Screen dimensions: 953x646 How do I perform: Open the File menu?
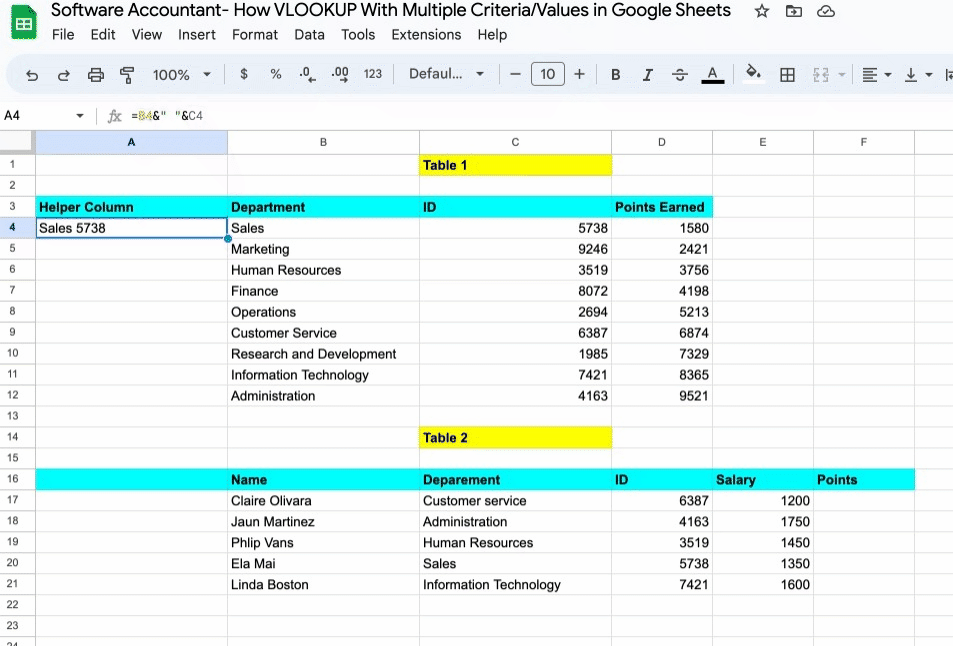(63, 35)
